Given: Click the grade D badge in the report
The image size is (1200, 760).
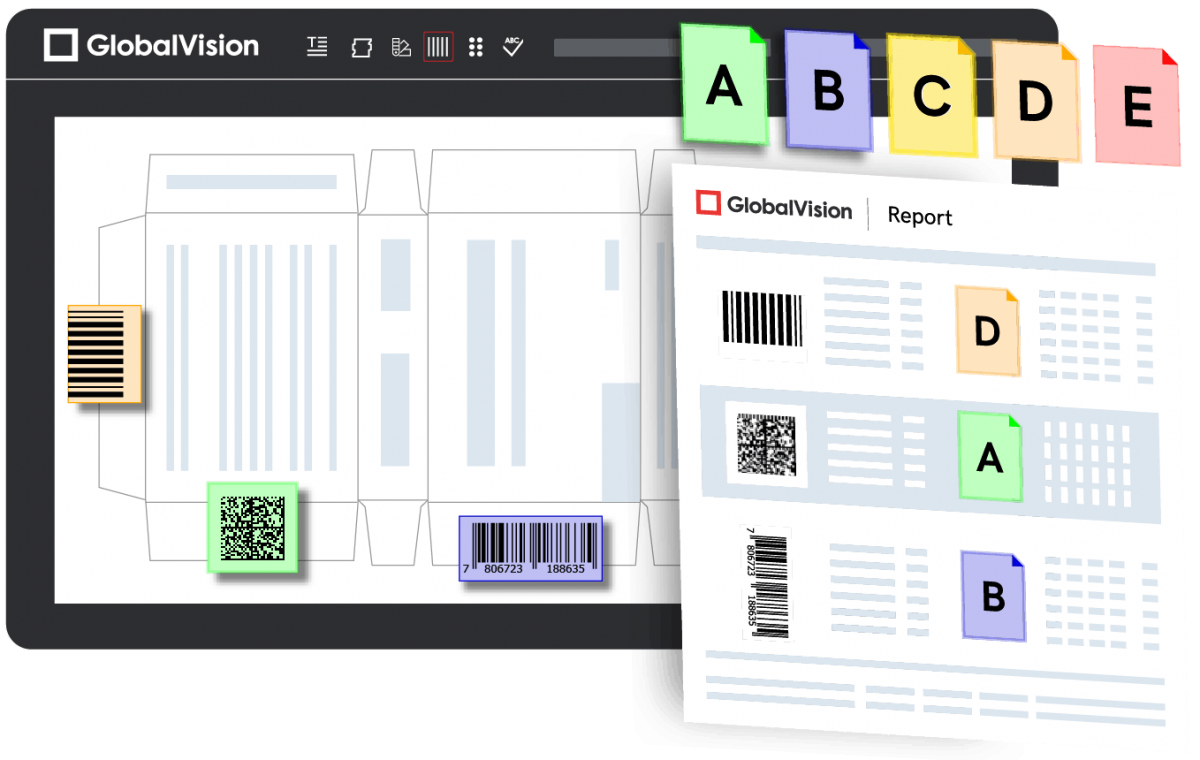Looking at the screenshot, I should click(987, 331).
